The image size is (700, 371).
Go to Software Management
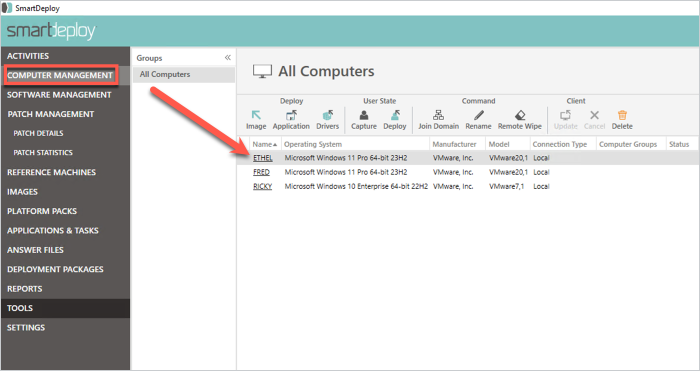coord(59,95)
